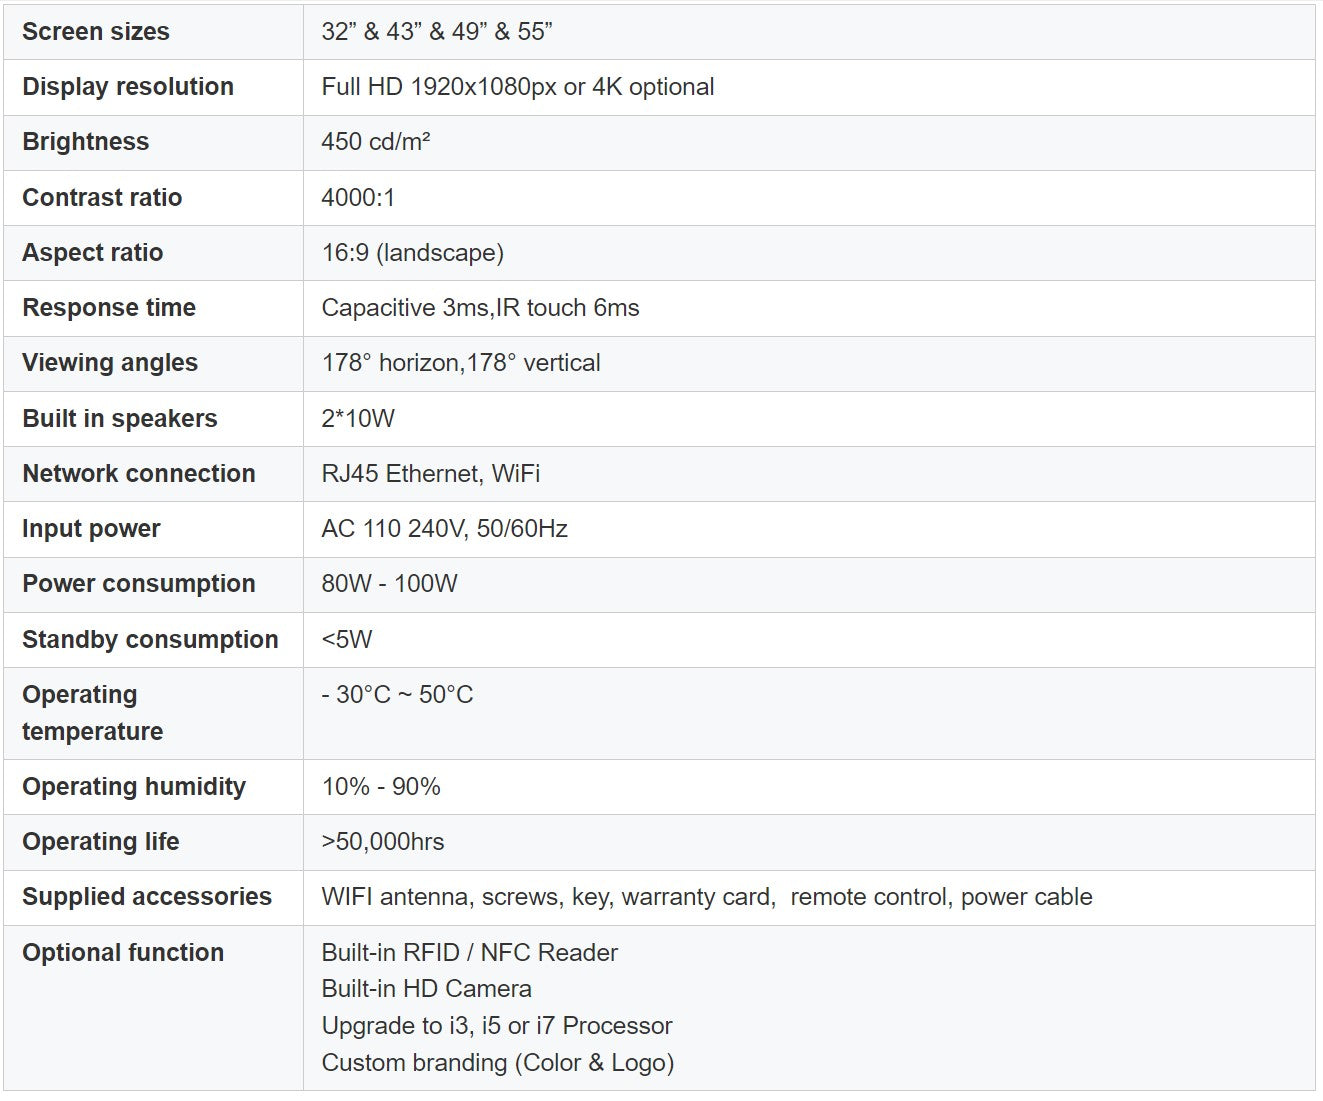The image size is (1323, 1101).
Task: Select the Built-in HD Camera line
Action: pyautogui.click(x=427, y=989)
